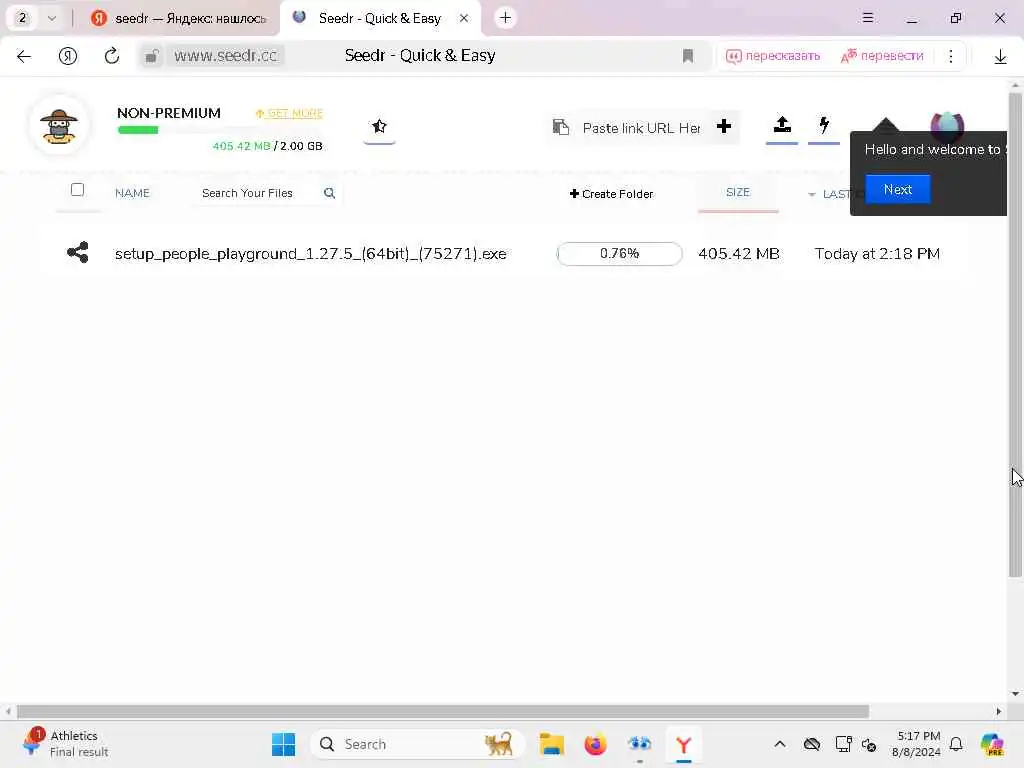Click the search magnifier in file list

click(329, 193)
